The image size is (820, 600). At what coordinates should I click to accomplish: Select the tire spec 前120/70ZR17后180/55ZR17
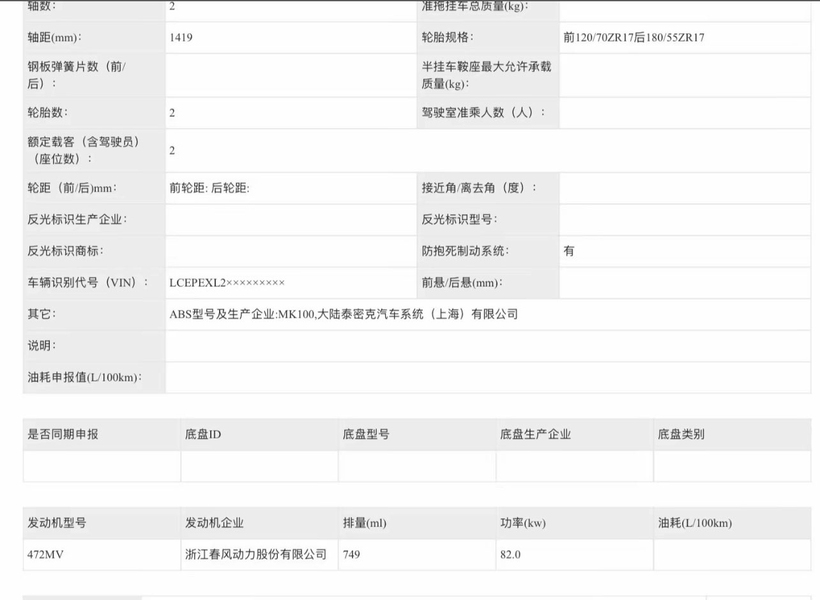point(634,38)
